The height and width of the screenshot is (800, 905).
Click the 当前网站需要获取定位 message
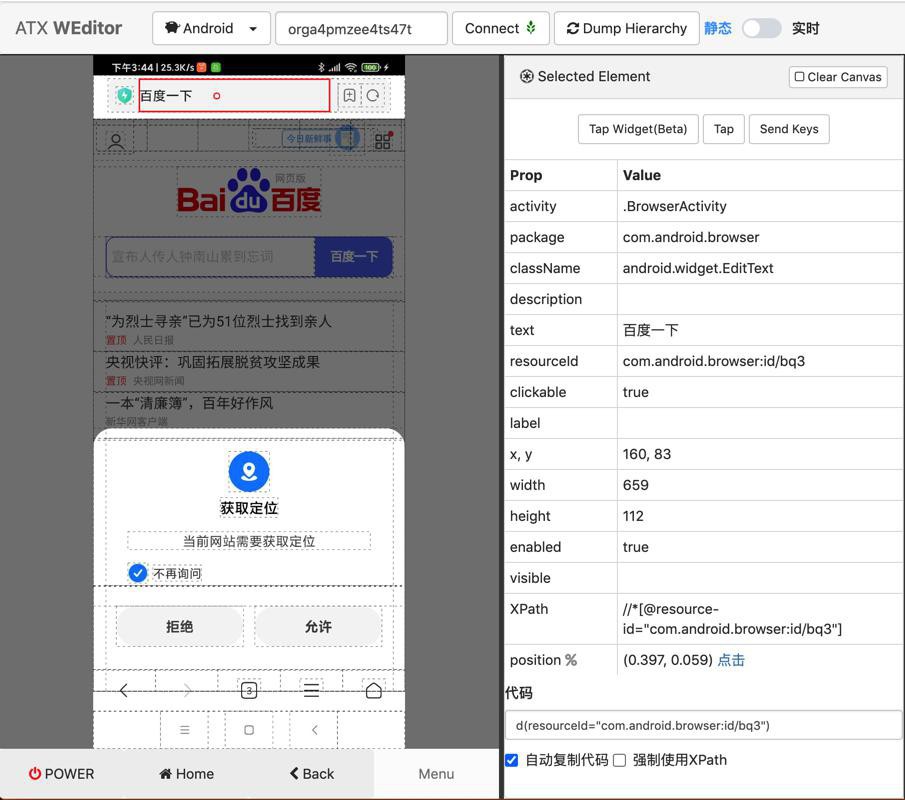pos(249,541)
